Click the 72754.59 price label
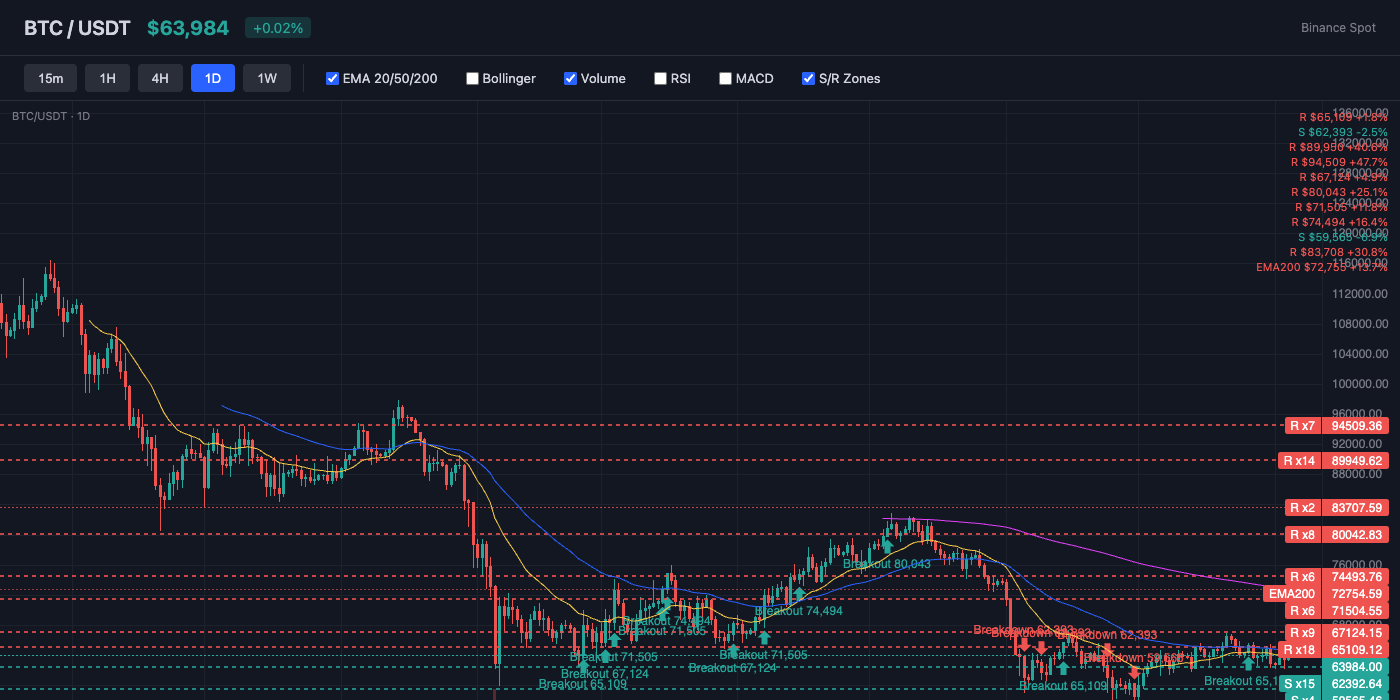1400x700 pixels. (x=1357, y=594)
